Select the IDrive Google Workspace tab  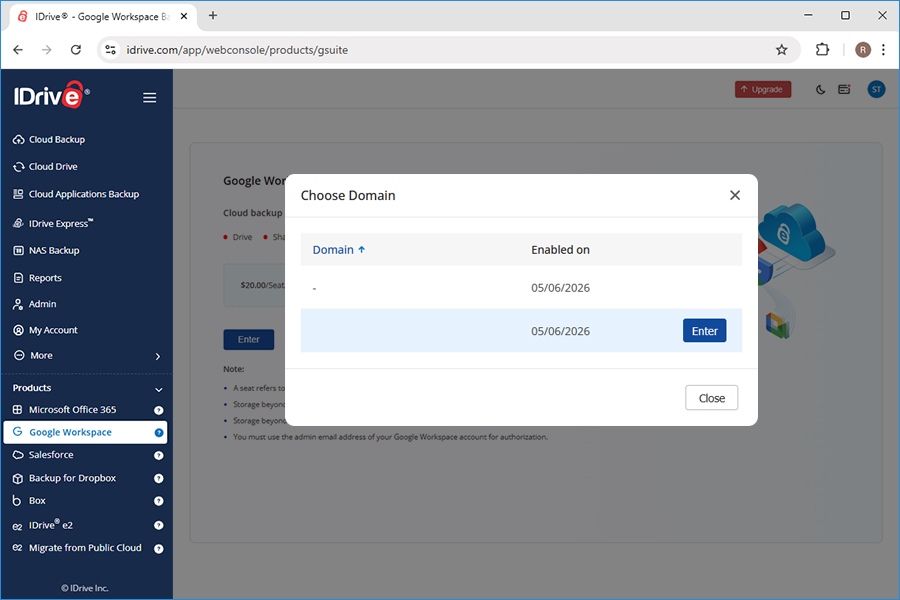(x=103, y=17)
